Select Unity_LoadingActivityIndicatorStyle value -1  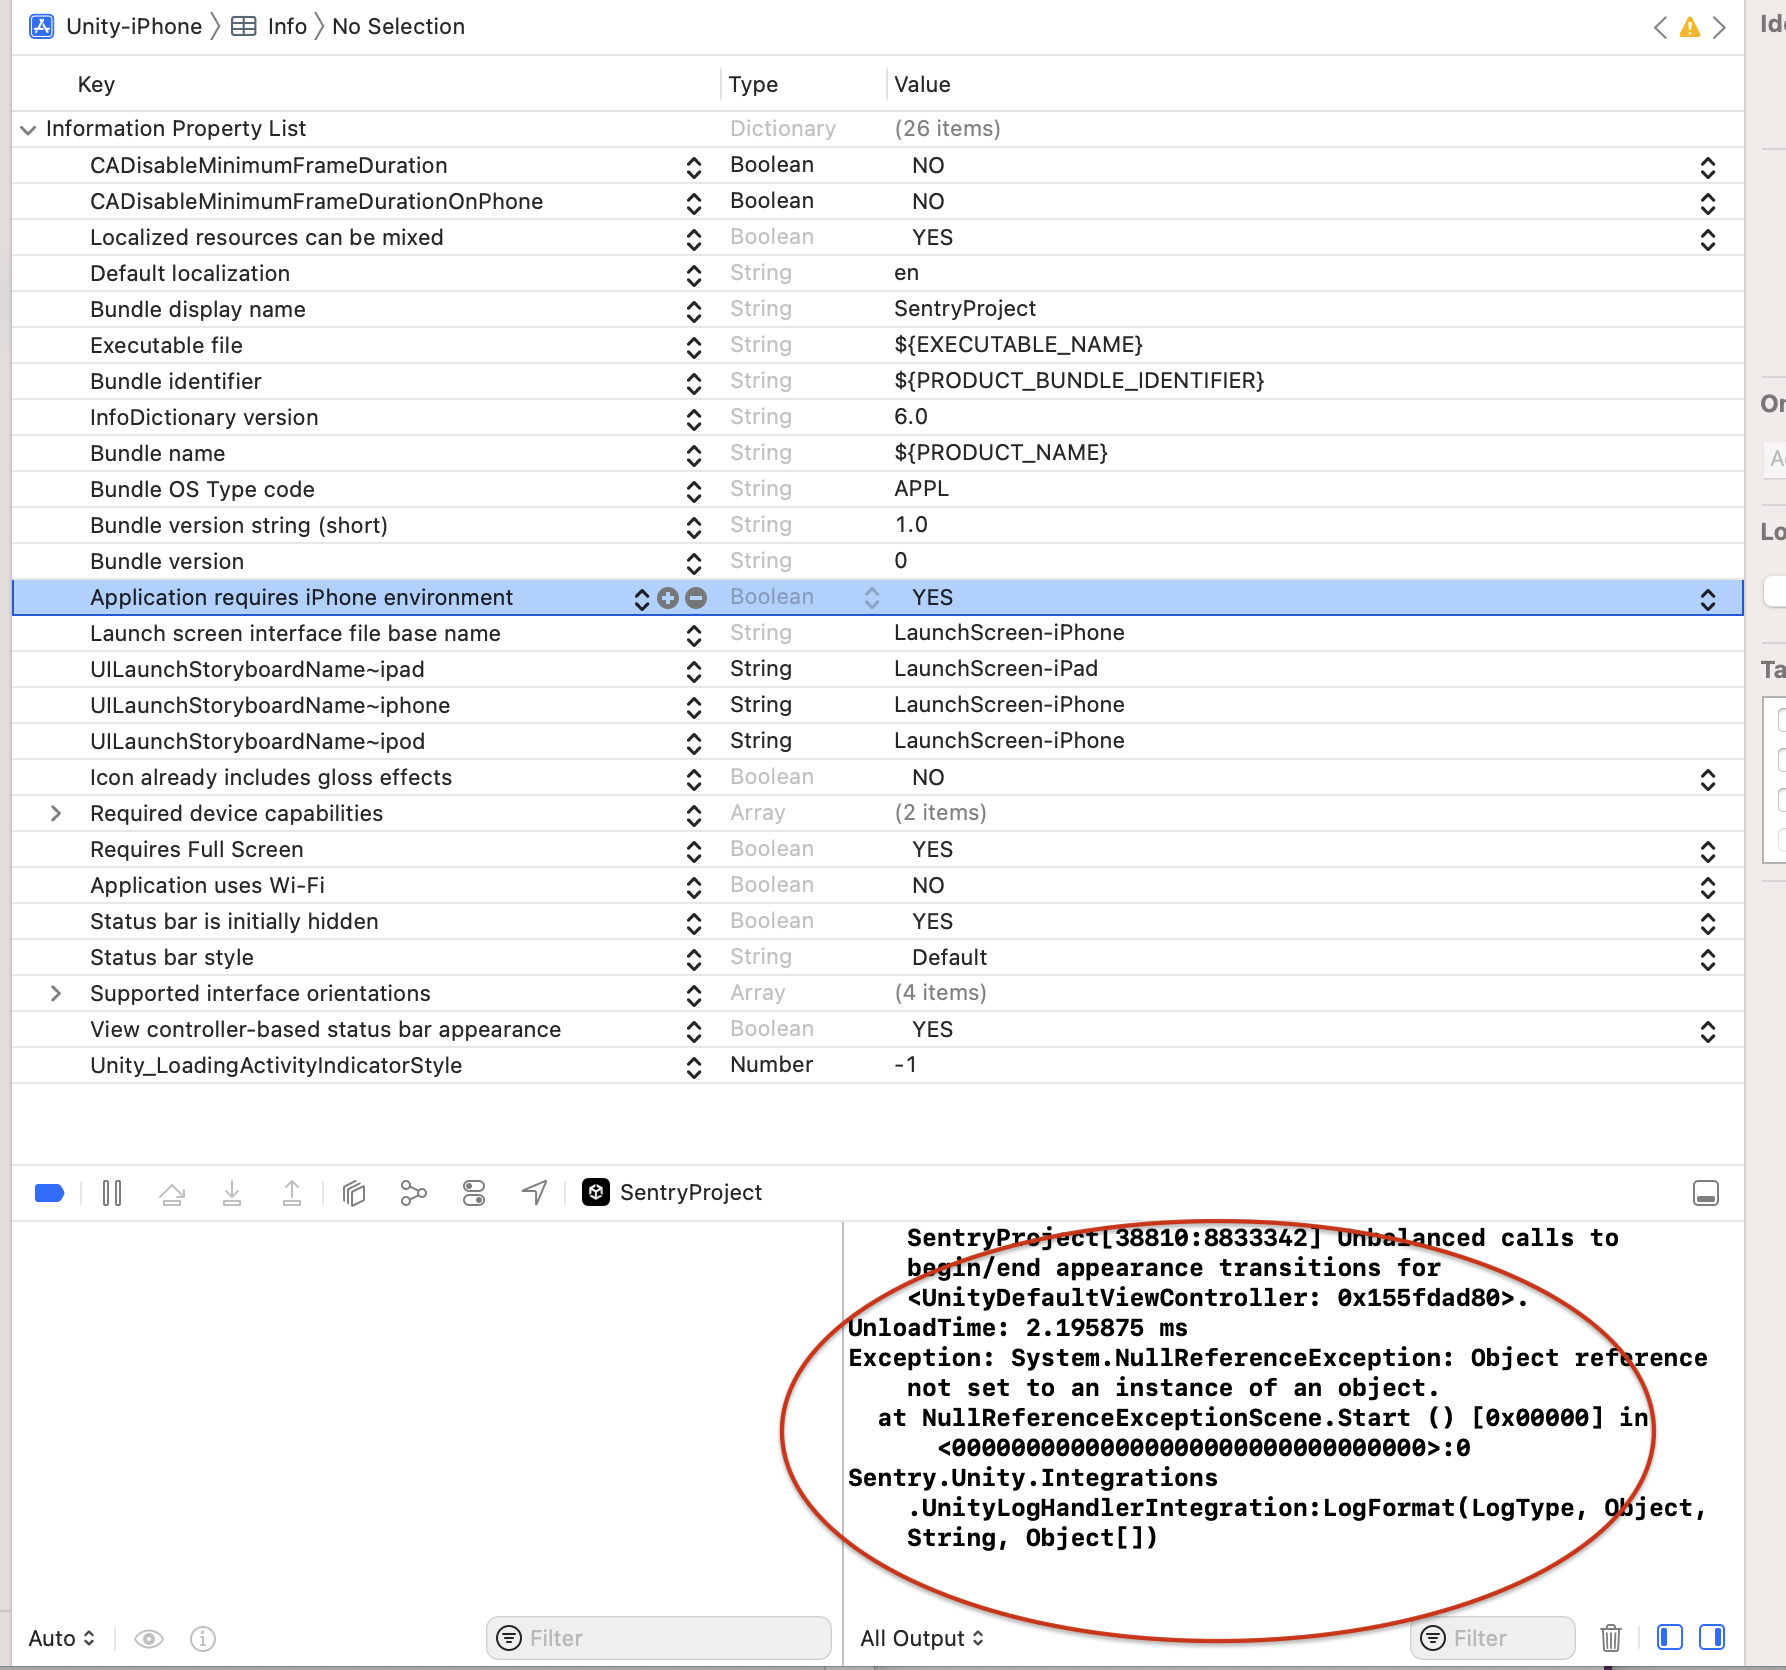tap(905, 1064)
